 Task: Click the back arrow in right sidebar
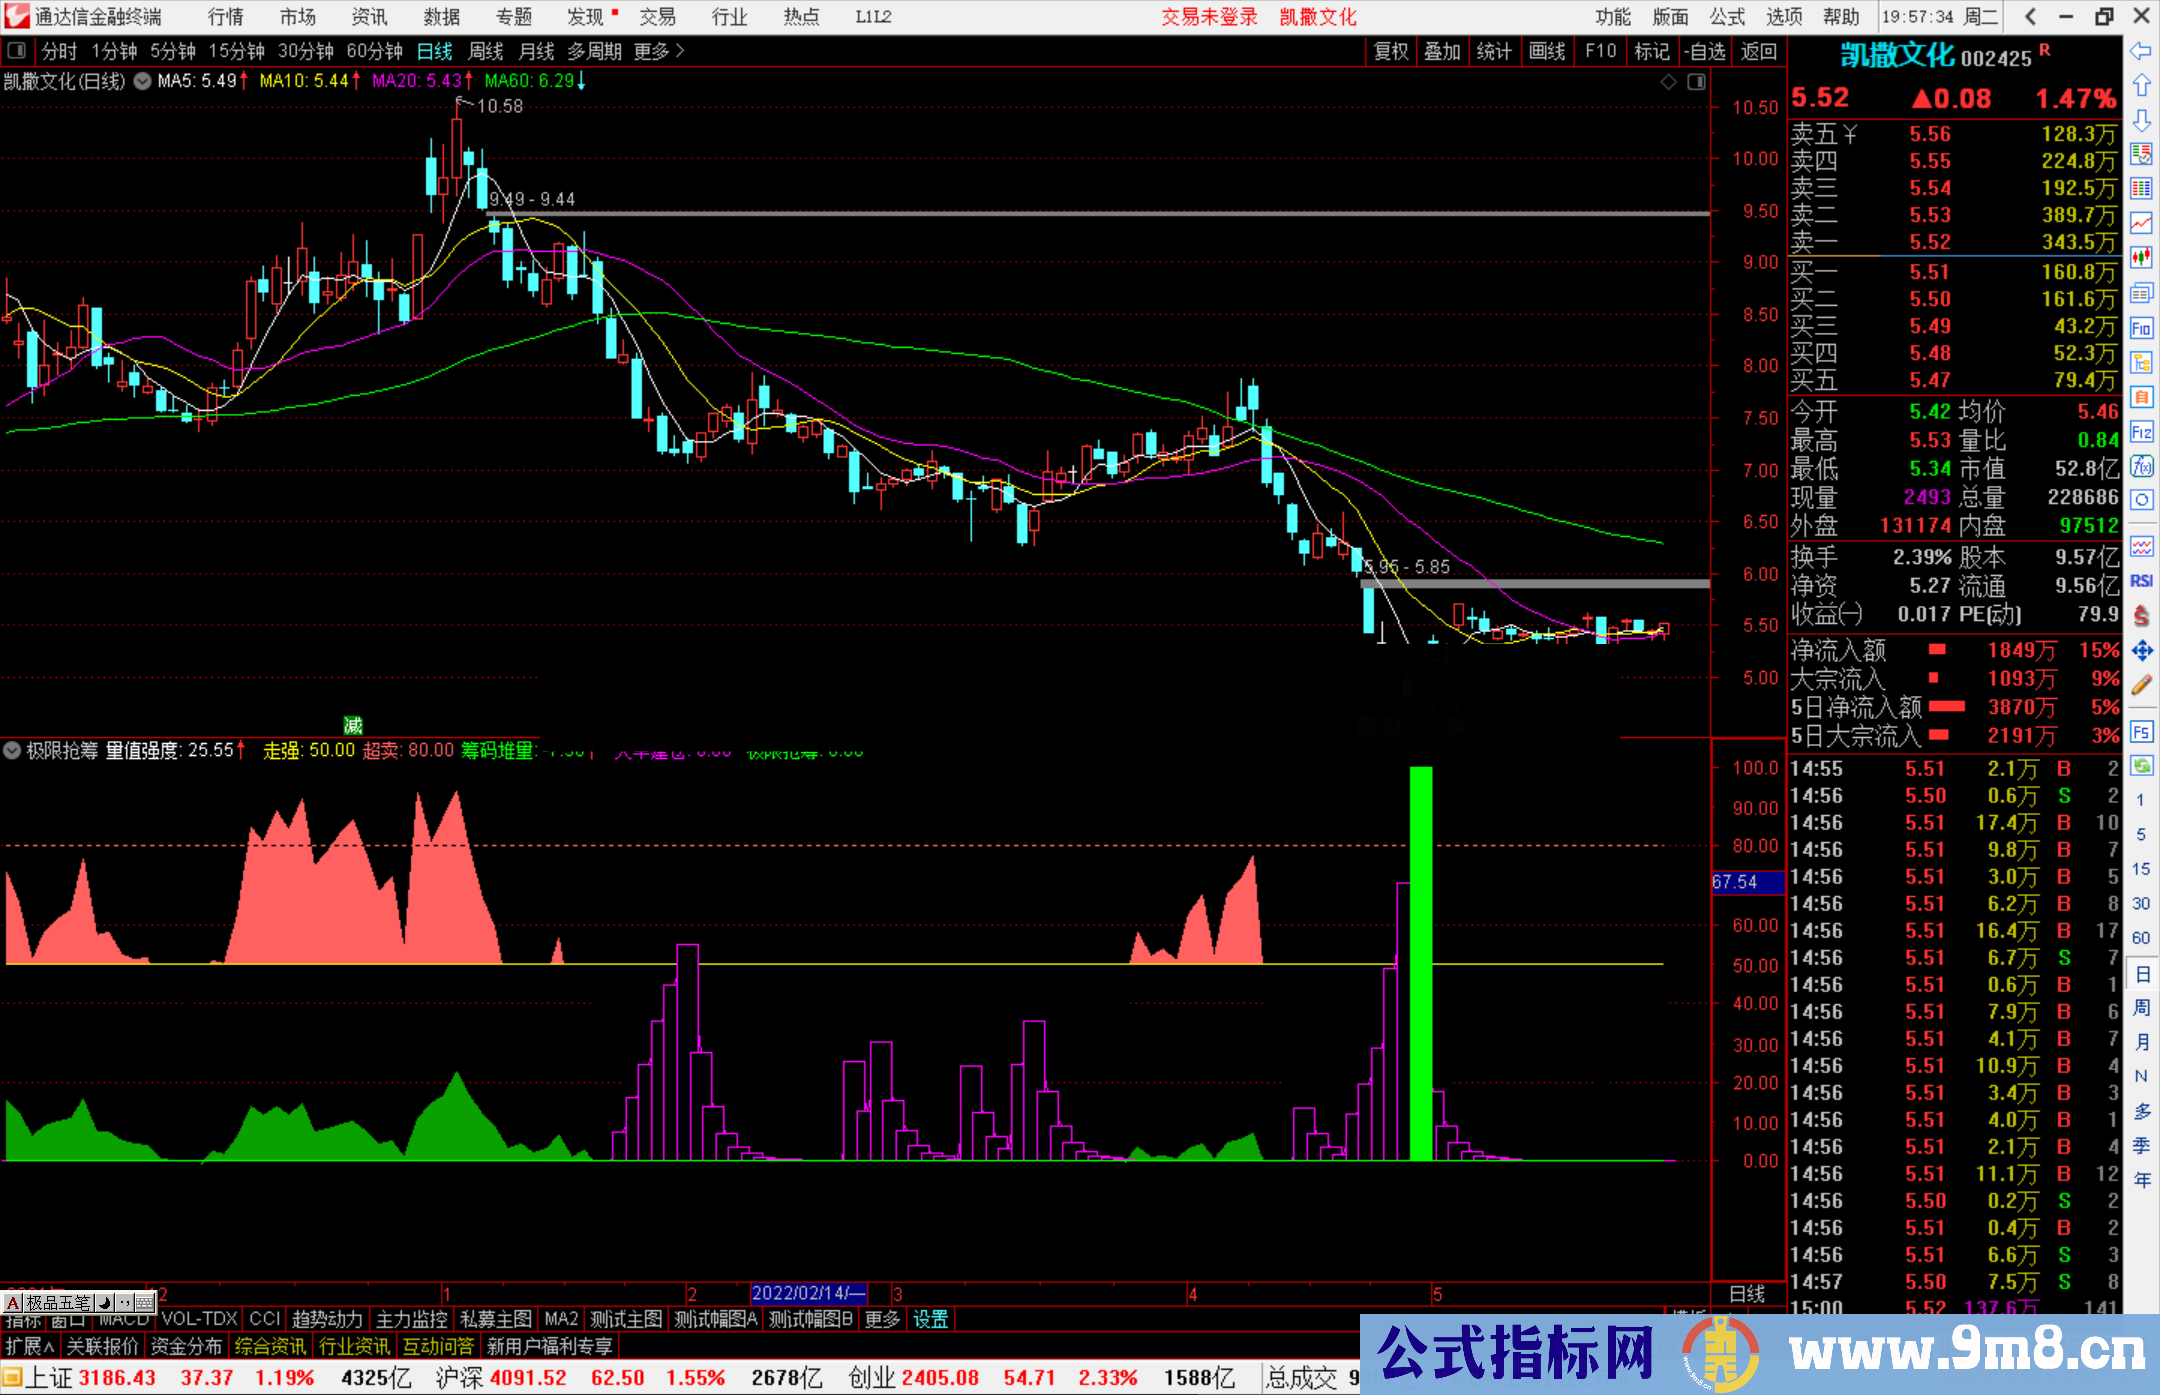[x=2141, y=51]
